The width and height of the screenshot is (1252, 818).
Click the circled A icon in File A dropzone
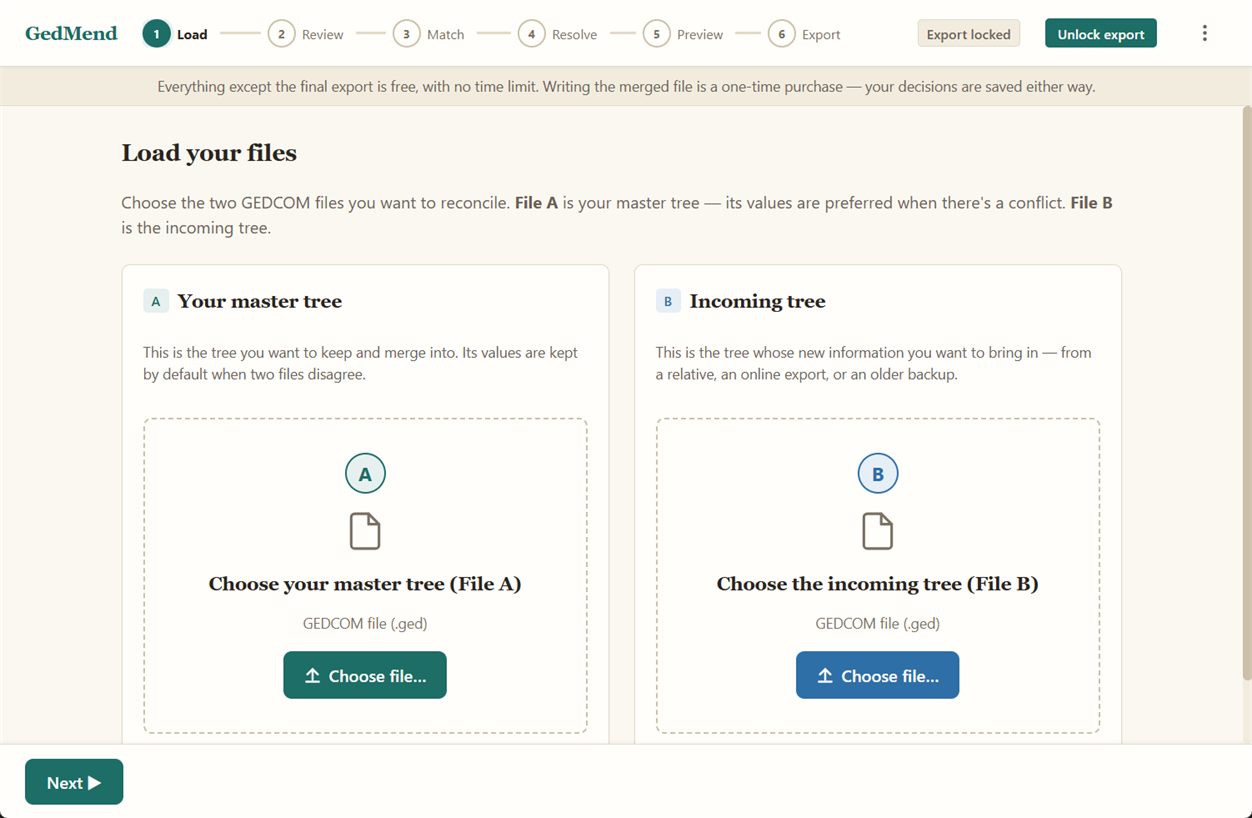(365, 474)
